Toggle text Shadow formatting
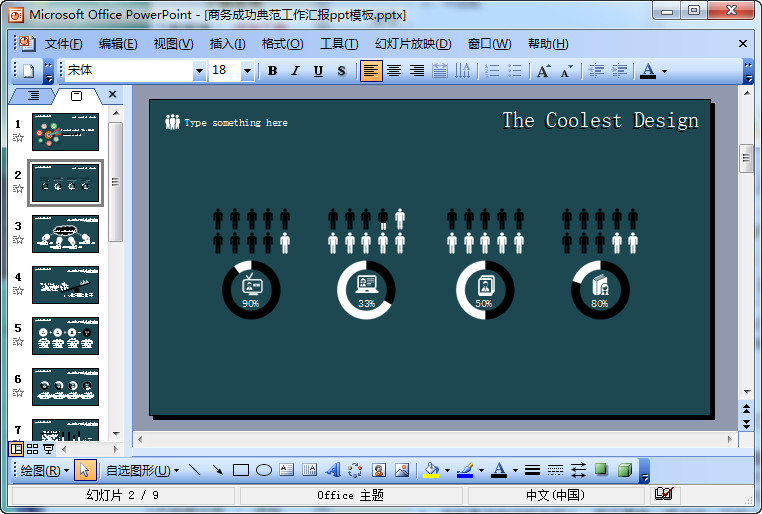This screenshot has height=514, width=762. [342, 71]
